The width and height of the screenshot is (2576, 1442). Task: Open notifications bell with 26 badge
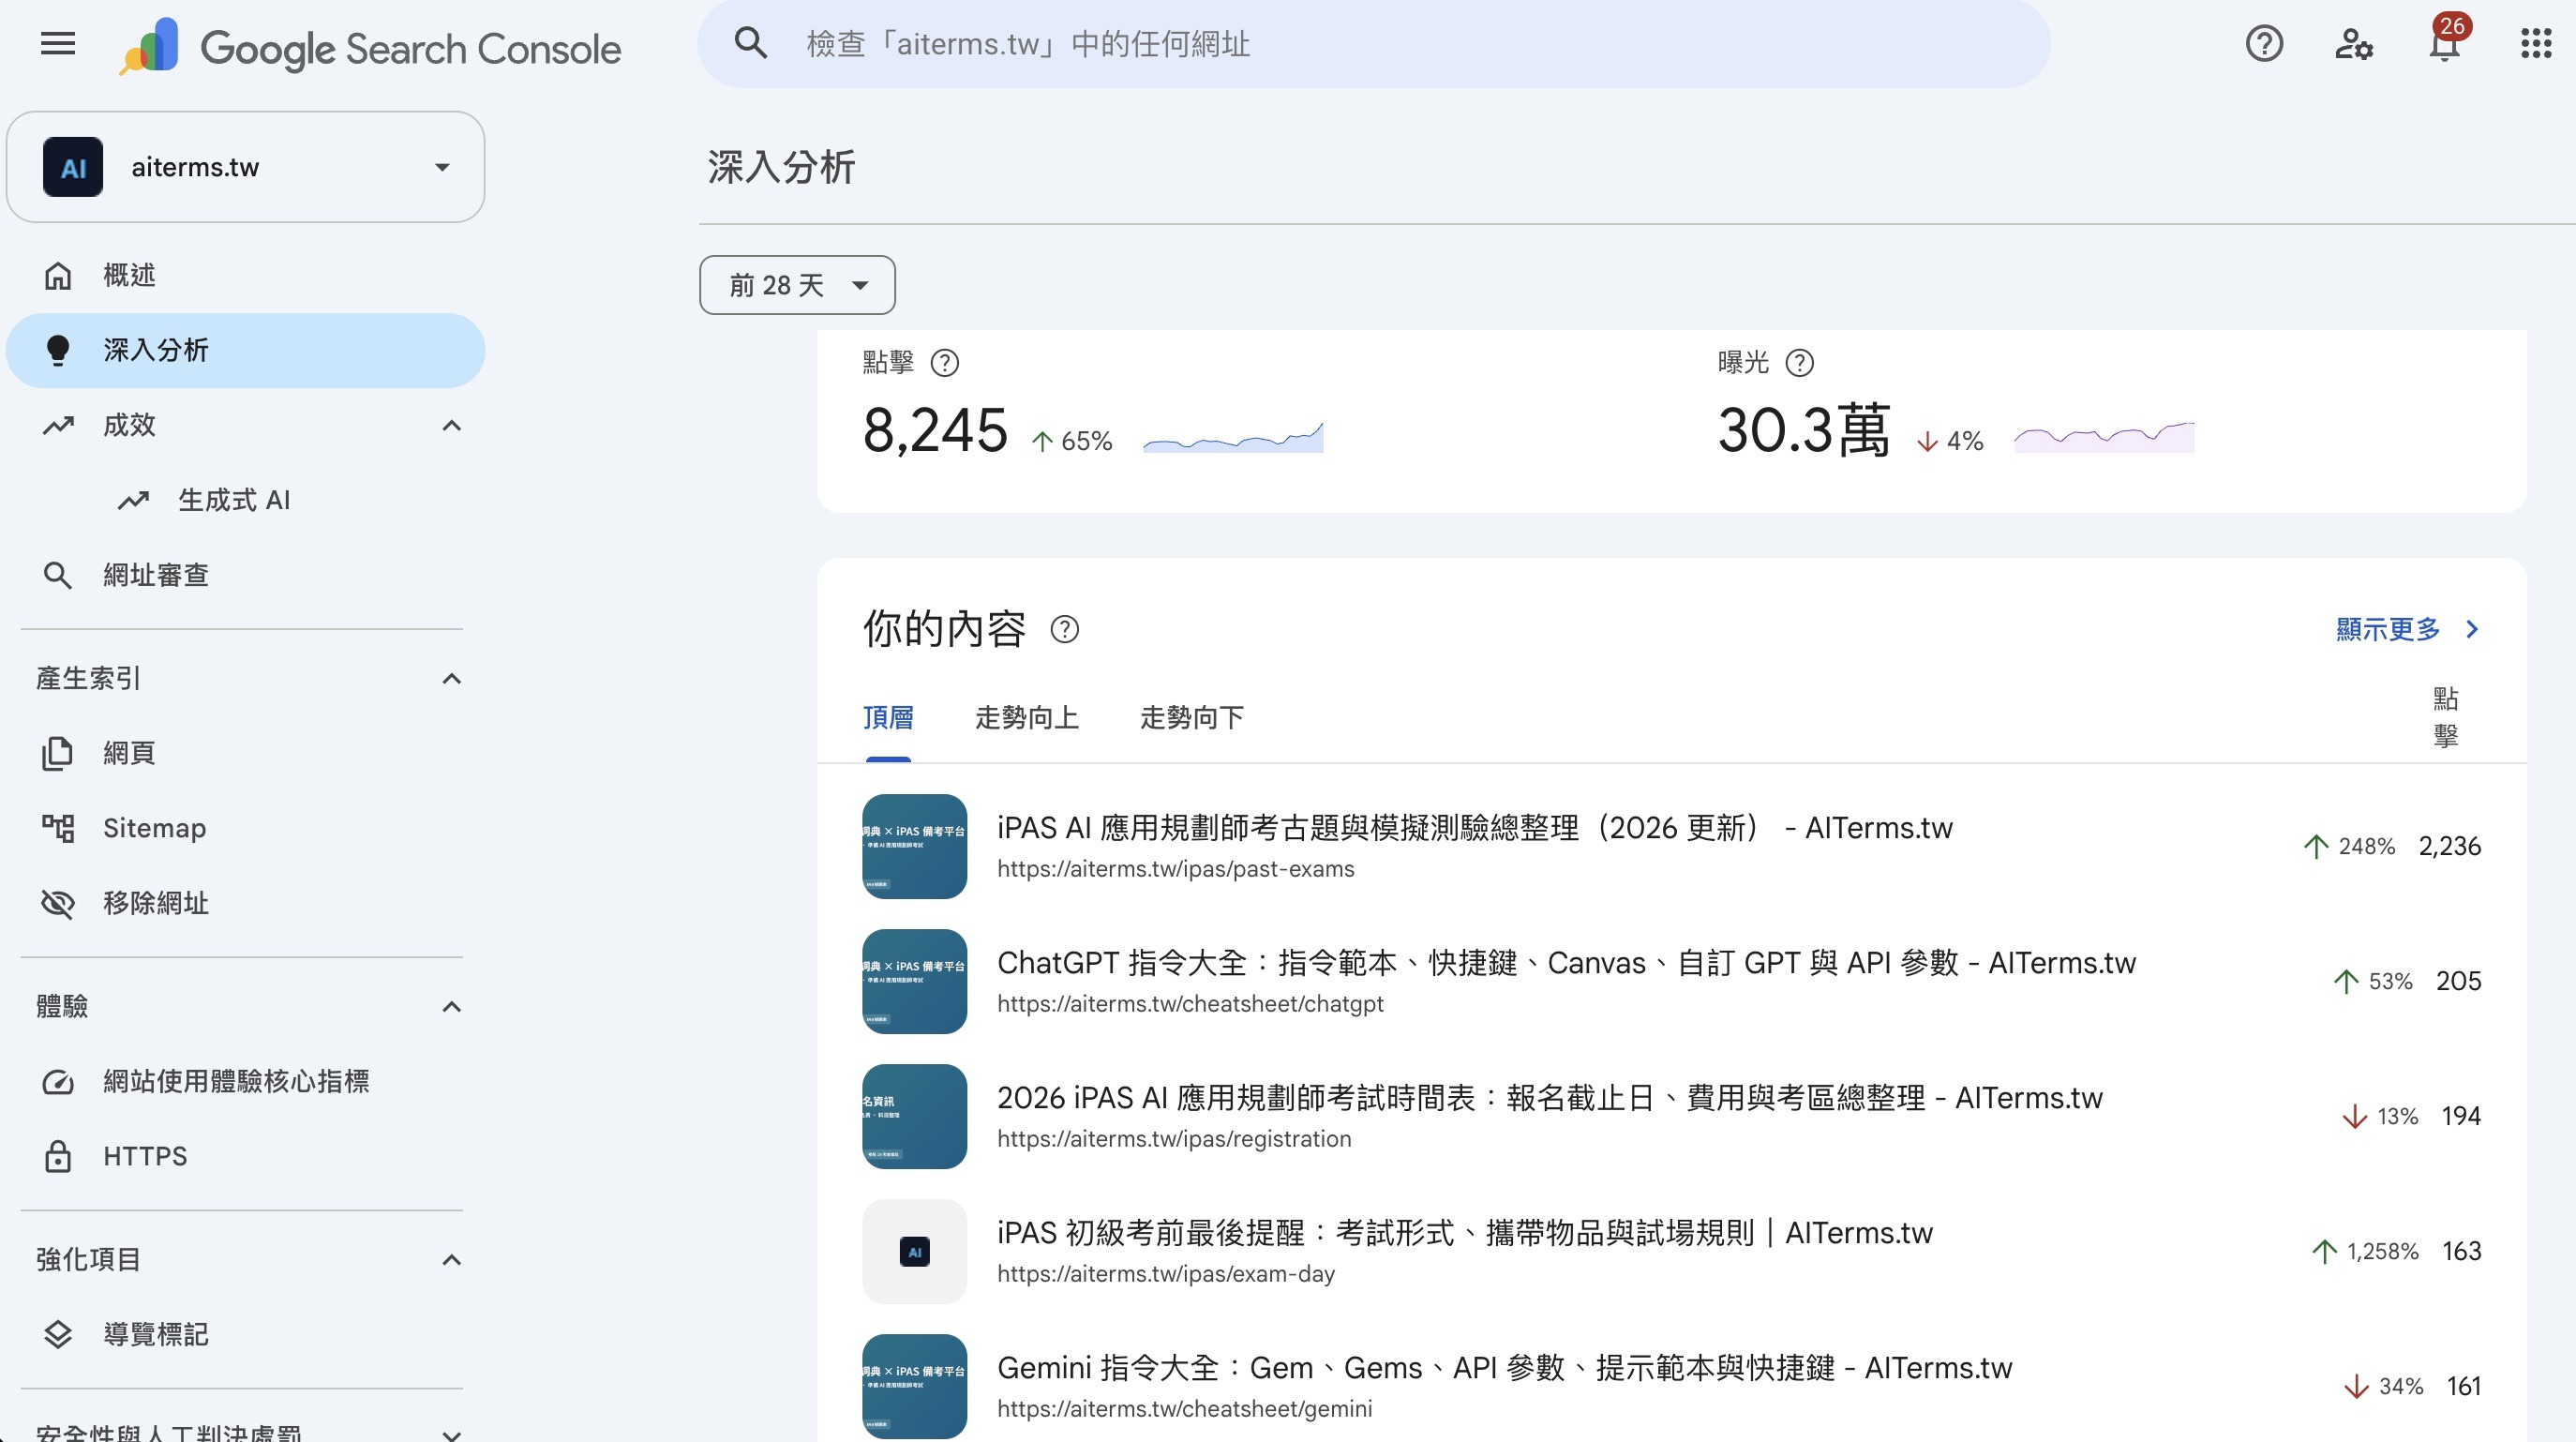pyautogui.click(x=2446, y=40)
